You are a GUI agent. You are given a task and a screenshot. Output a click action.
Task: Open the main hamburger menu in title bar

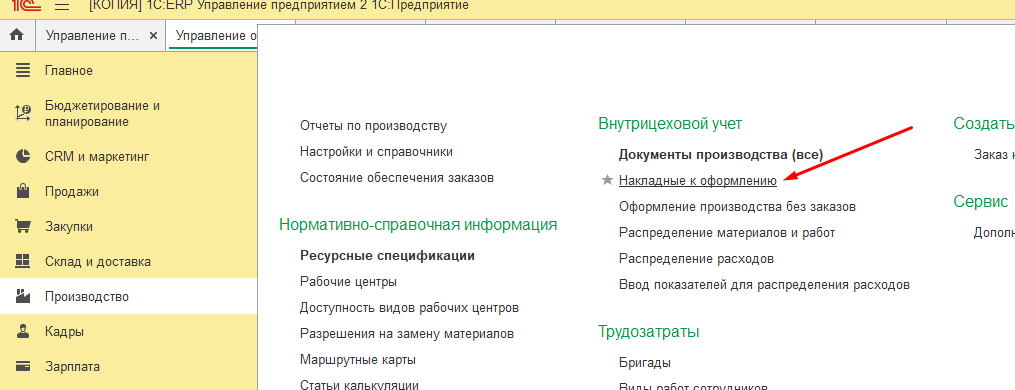62,6
